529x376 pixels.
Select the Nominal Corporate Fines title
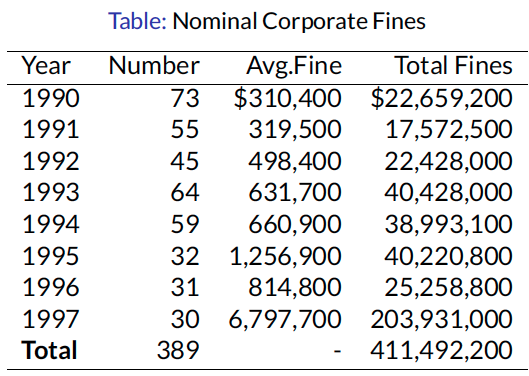point(299,22)
